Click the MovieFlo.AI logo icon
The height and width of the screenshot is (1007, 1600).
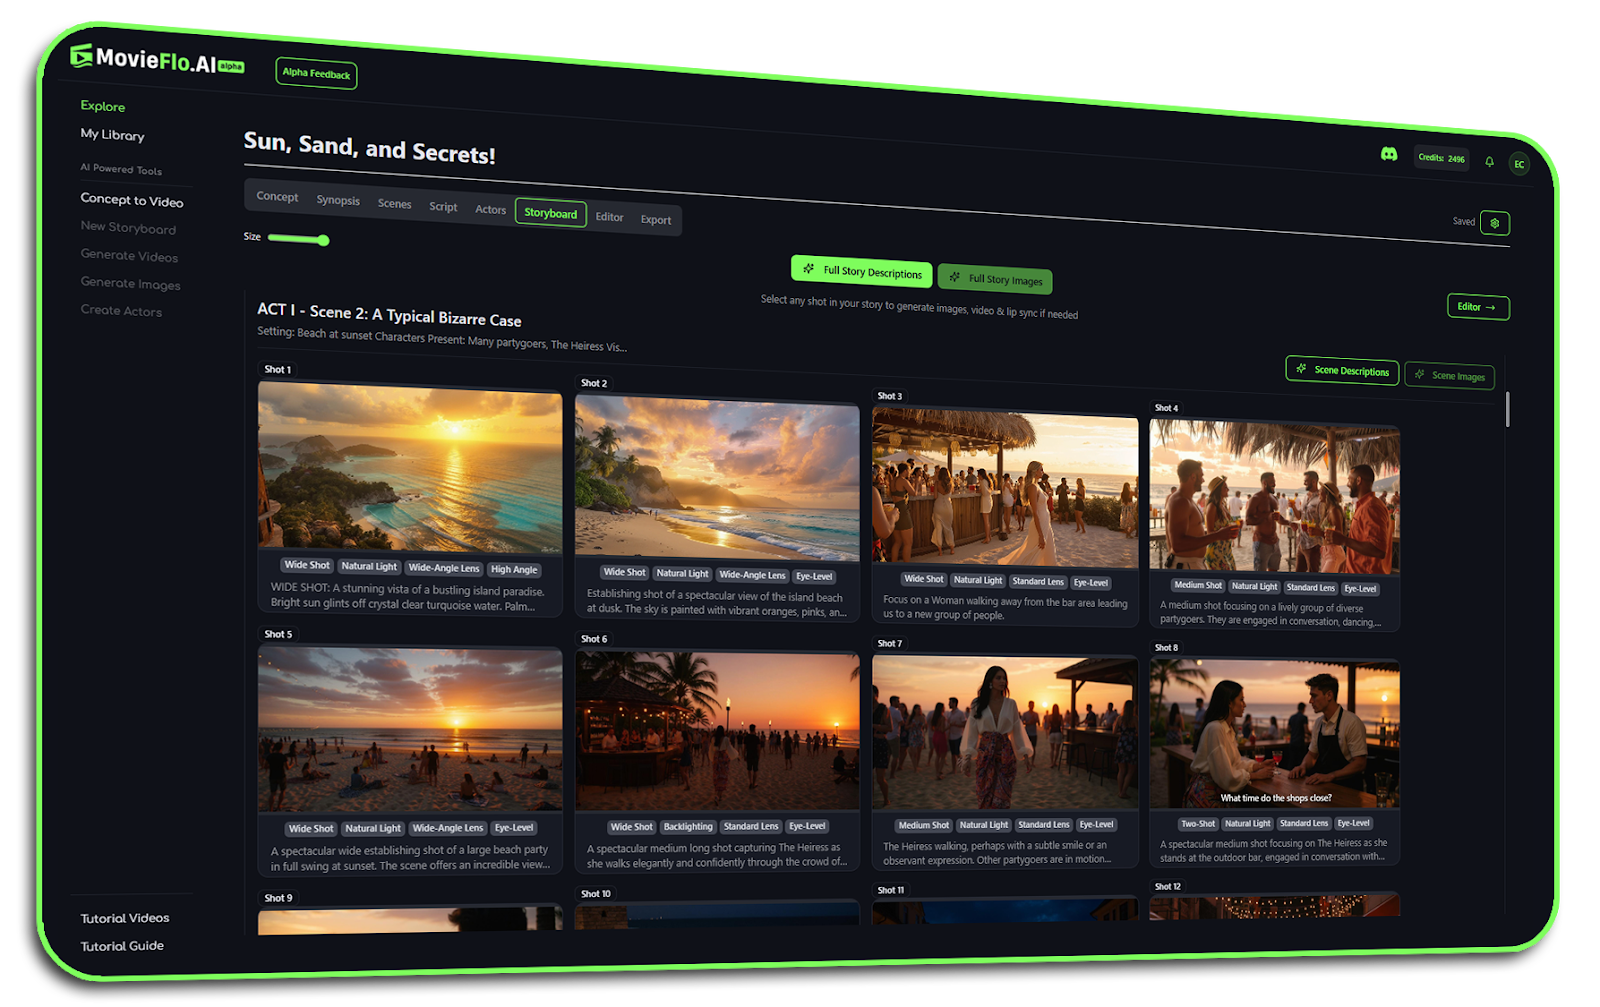point(81,56)
